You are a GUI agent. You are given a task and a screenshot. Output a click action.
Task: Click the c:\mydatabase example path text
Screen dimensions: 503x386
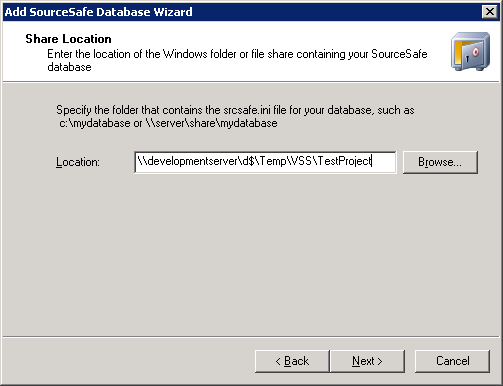coord(95,123)
